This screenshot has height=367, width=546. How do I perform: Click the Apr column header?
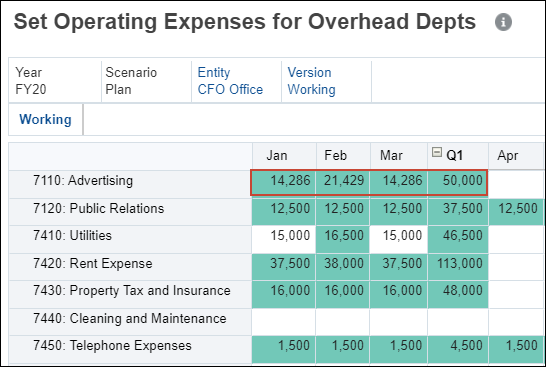click(517, 156)
